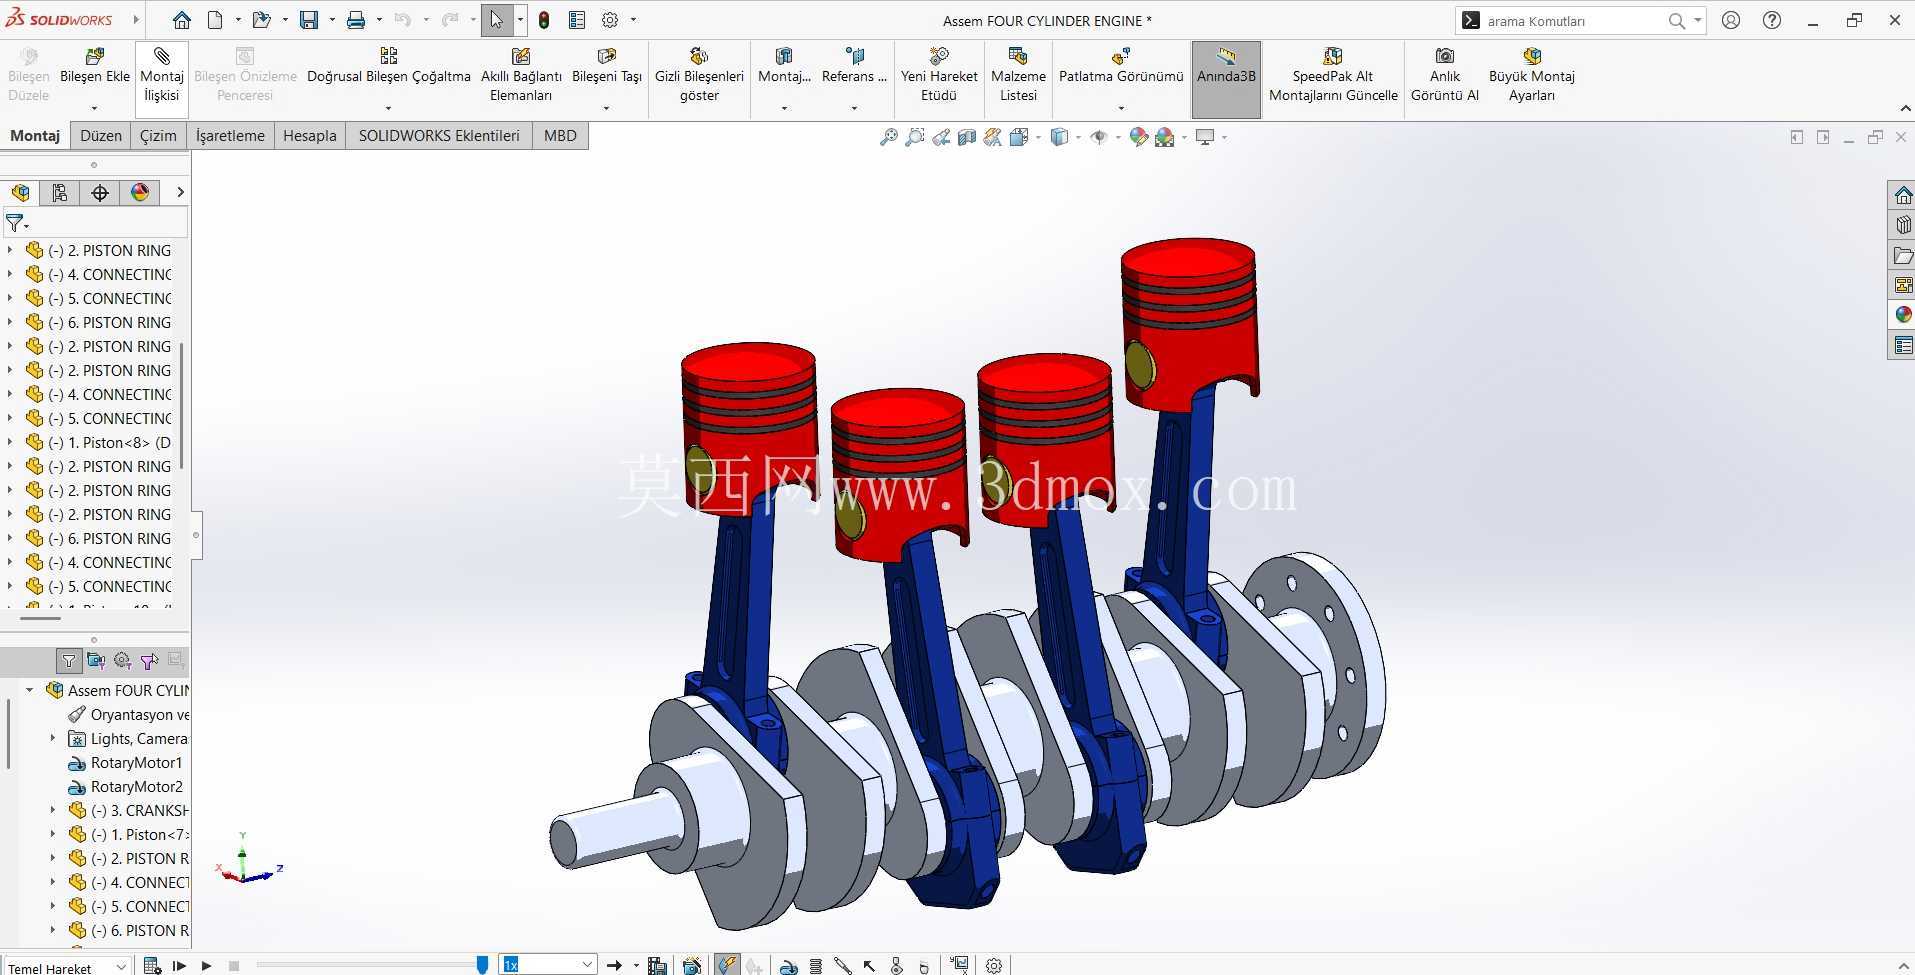Click Play button in motion toolbar
Viewport: 1915px width, 975px height.
[x=207, y=965]
